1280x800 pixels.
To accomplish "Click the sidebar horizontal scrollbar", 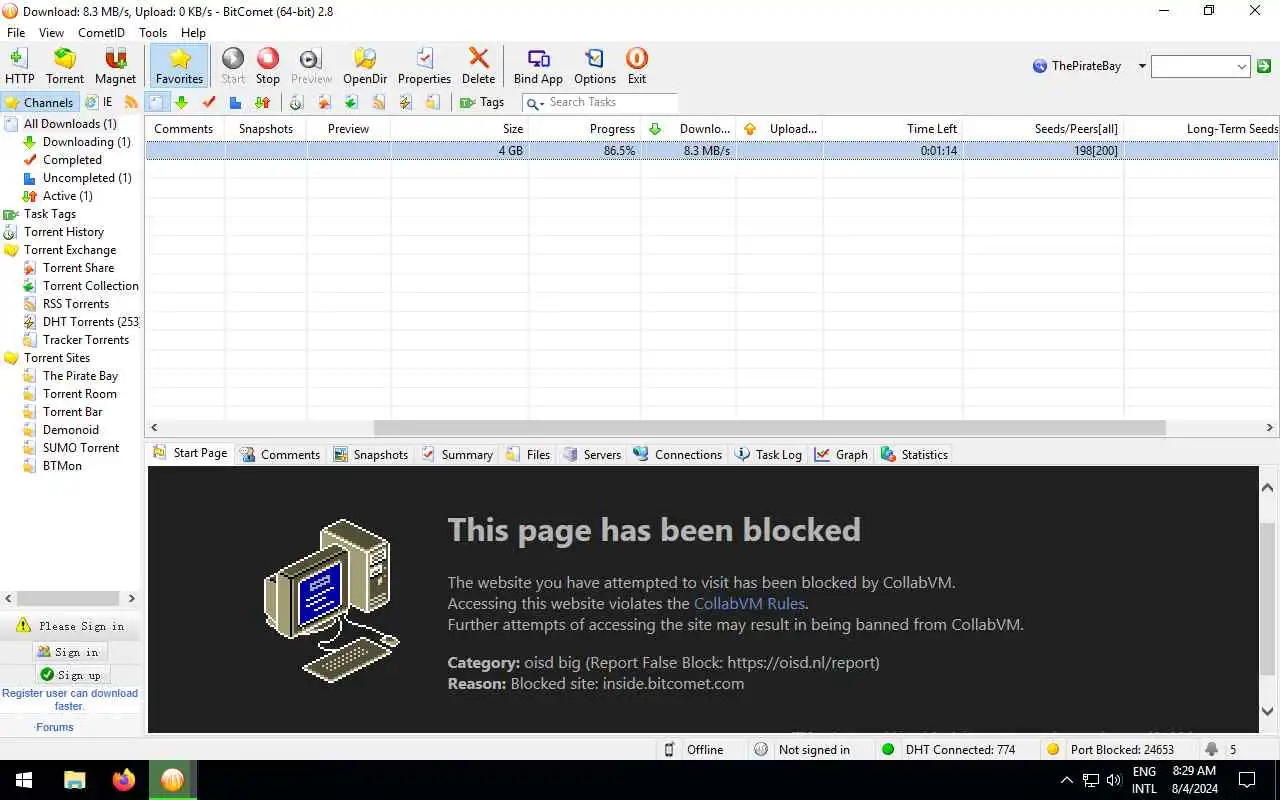I will [66, 598].
